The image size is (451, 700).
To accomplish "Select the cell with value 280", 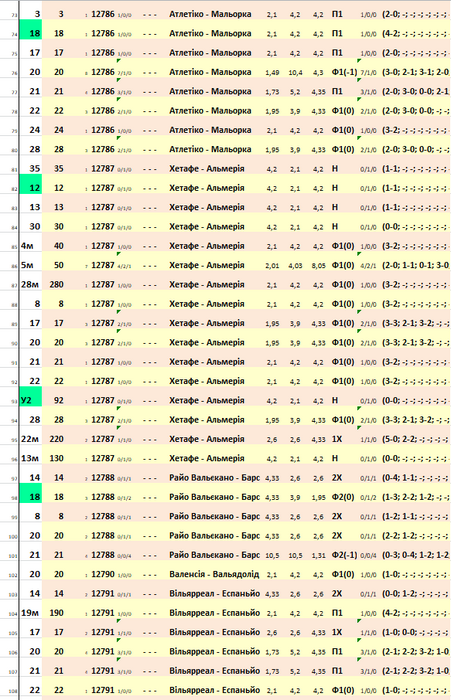I will (56, 285).
